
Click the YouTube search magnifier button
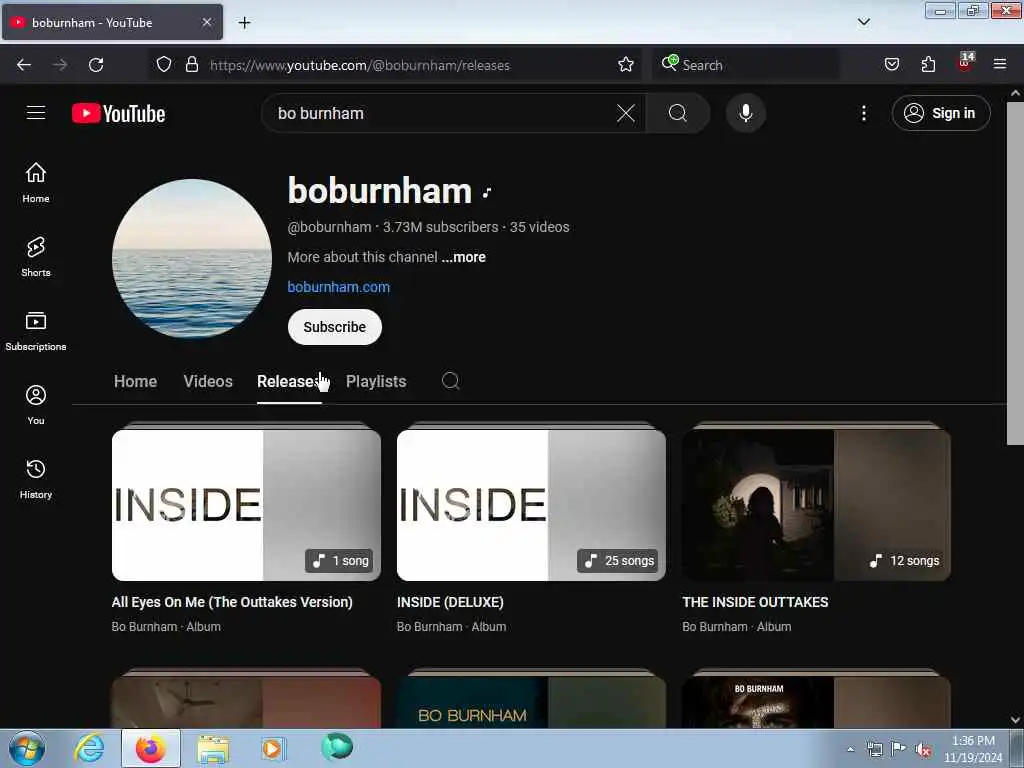[x=678, y=113]
